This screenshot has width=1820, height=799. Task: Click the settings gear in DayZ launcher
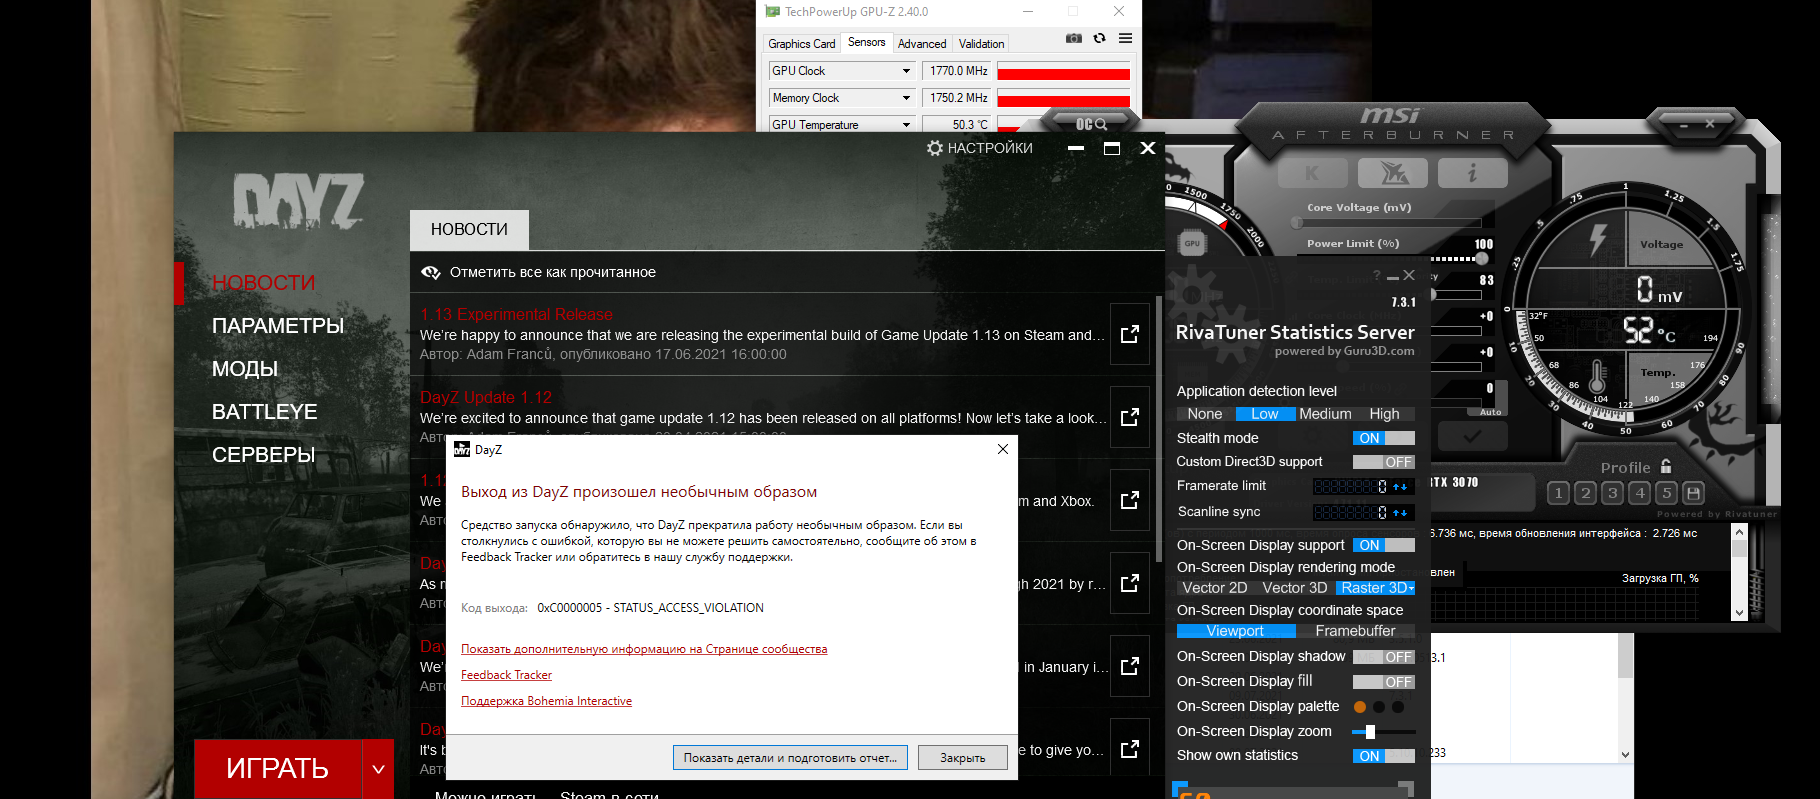[935, 148]
